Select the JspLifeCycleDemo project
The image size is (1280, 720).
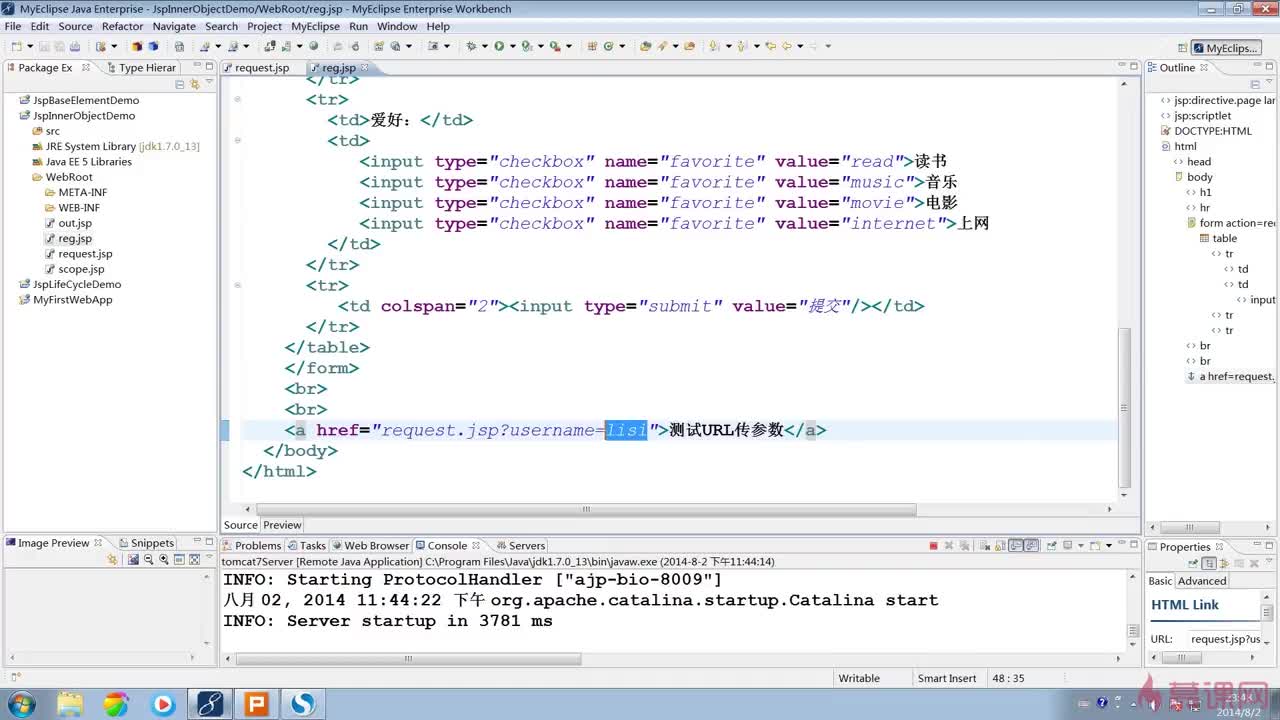click(x=77, y=284)
